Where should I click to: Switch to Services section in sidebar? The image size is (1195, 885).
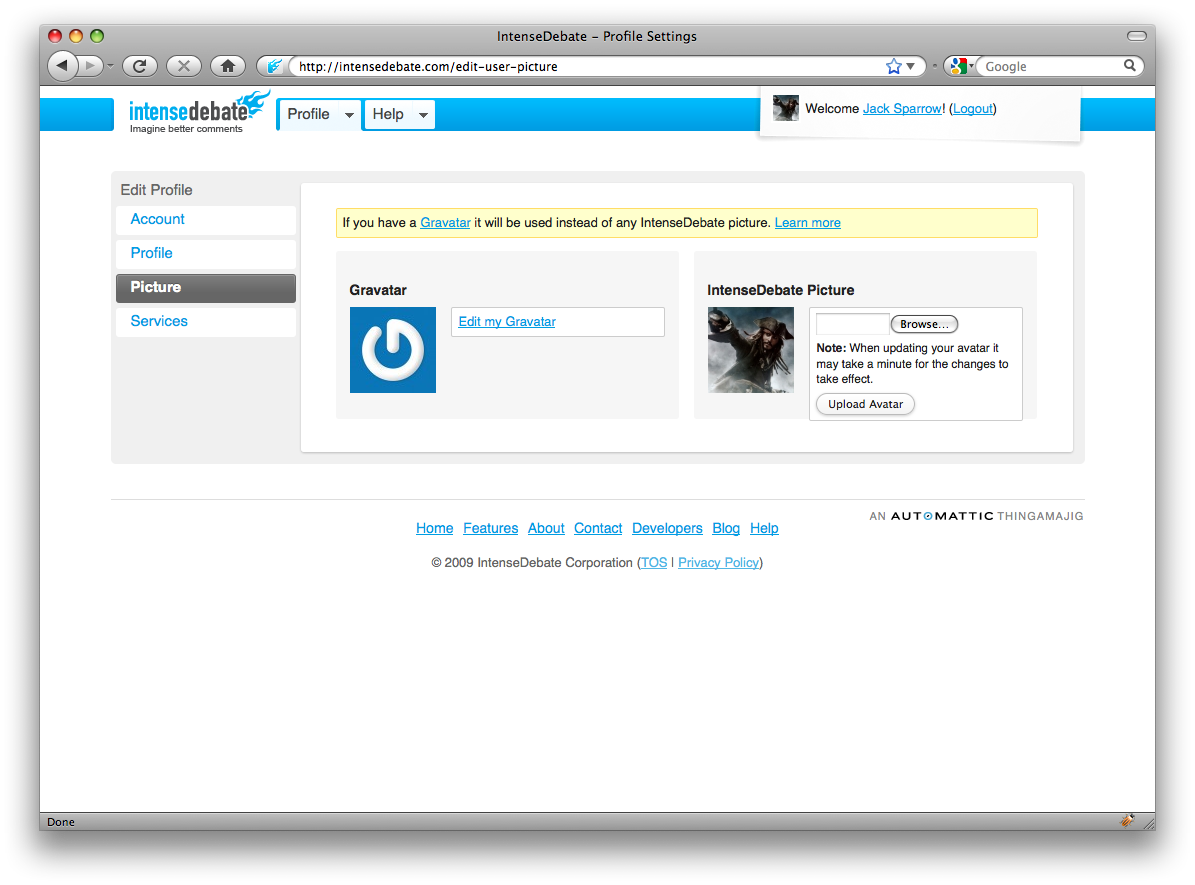click(159, 322)
